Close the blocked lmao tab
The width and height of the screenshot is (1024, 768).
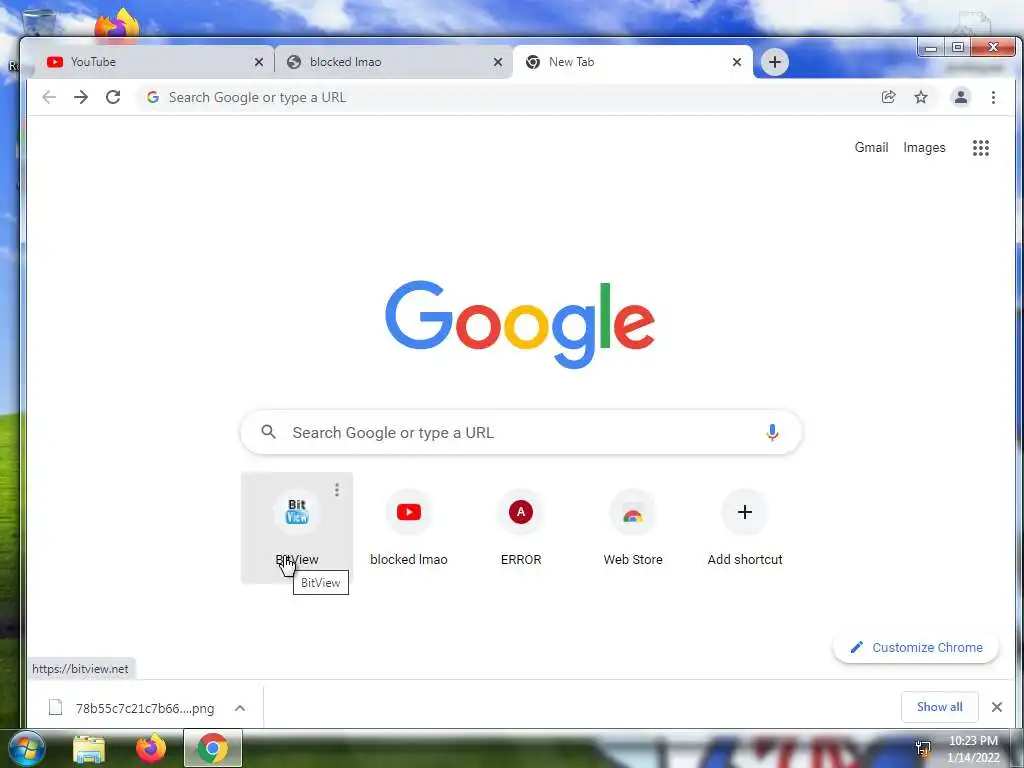[498, 62]
